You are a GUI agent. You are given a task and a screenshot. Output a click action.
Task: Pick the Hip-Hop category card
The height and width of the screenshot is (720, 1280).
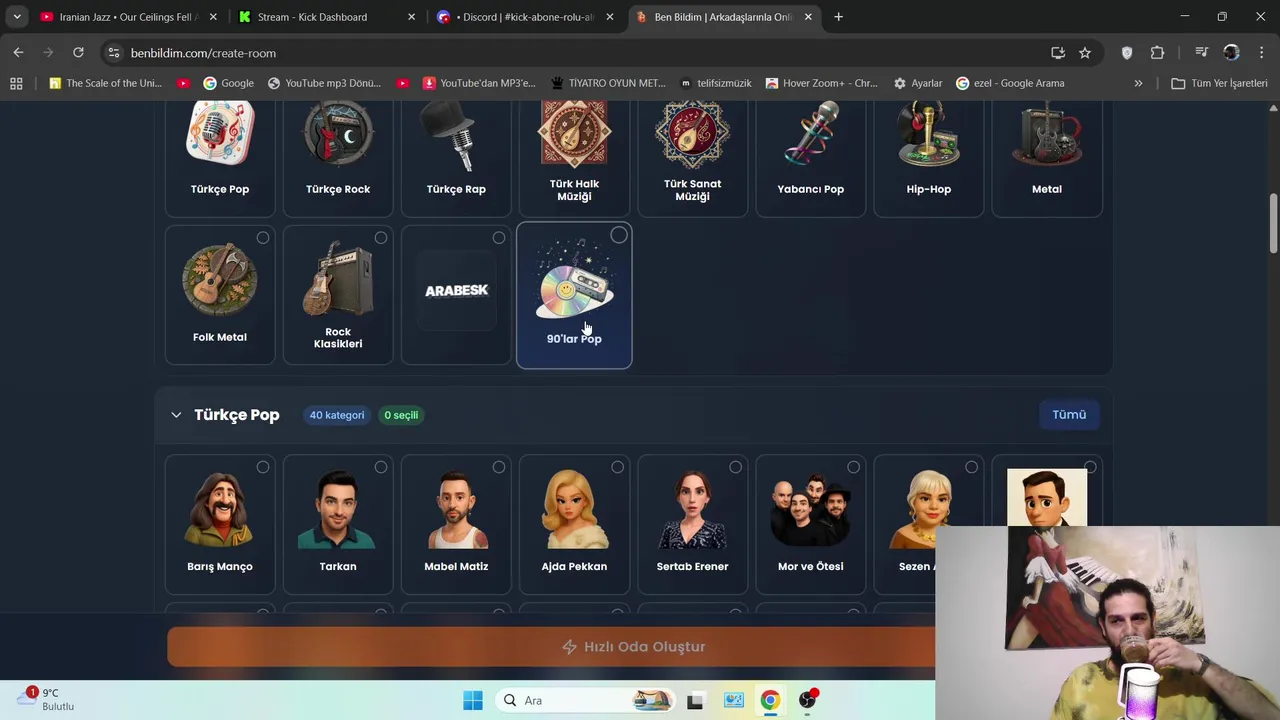(x=928, y=158)
